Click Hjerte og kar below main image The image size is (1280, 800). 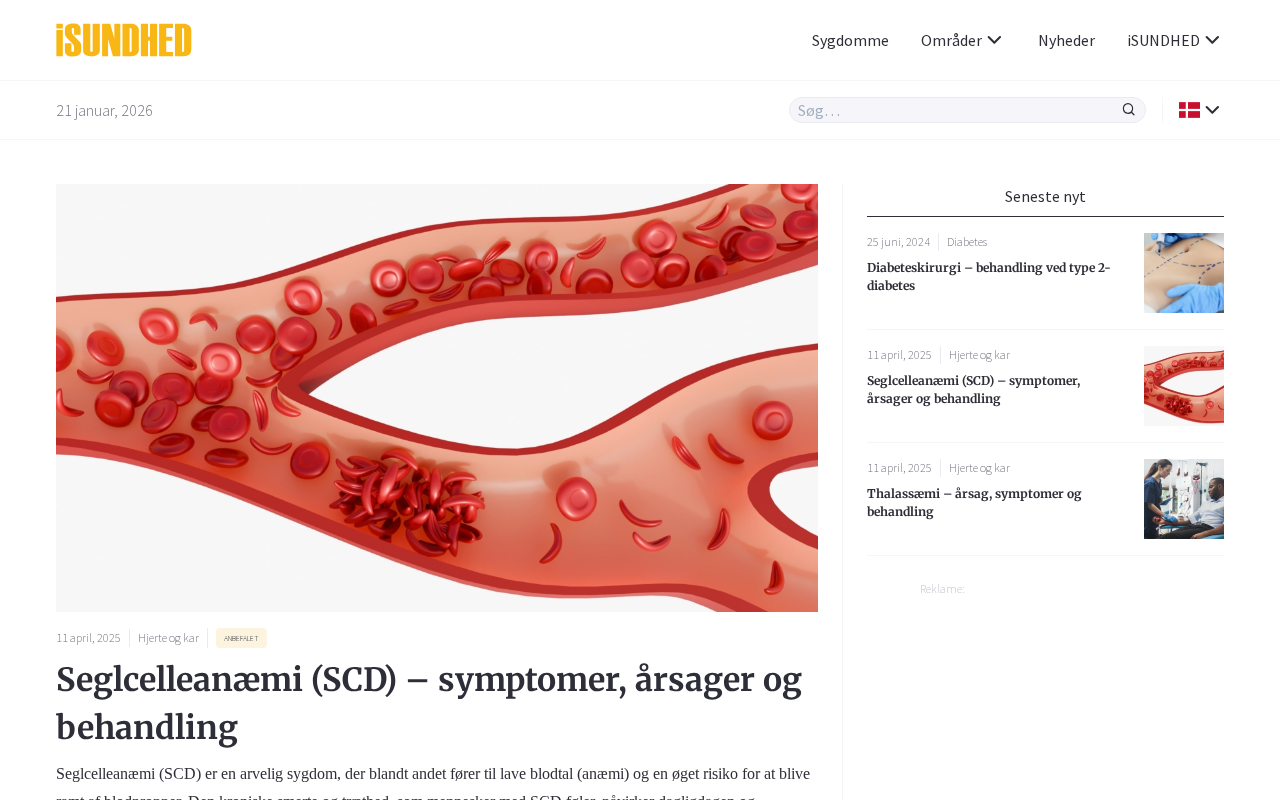click(168, 638)
